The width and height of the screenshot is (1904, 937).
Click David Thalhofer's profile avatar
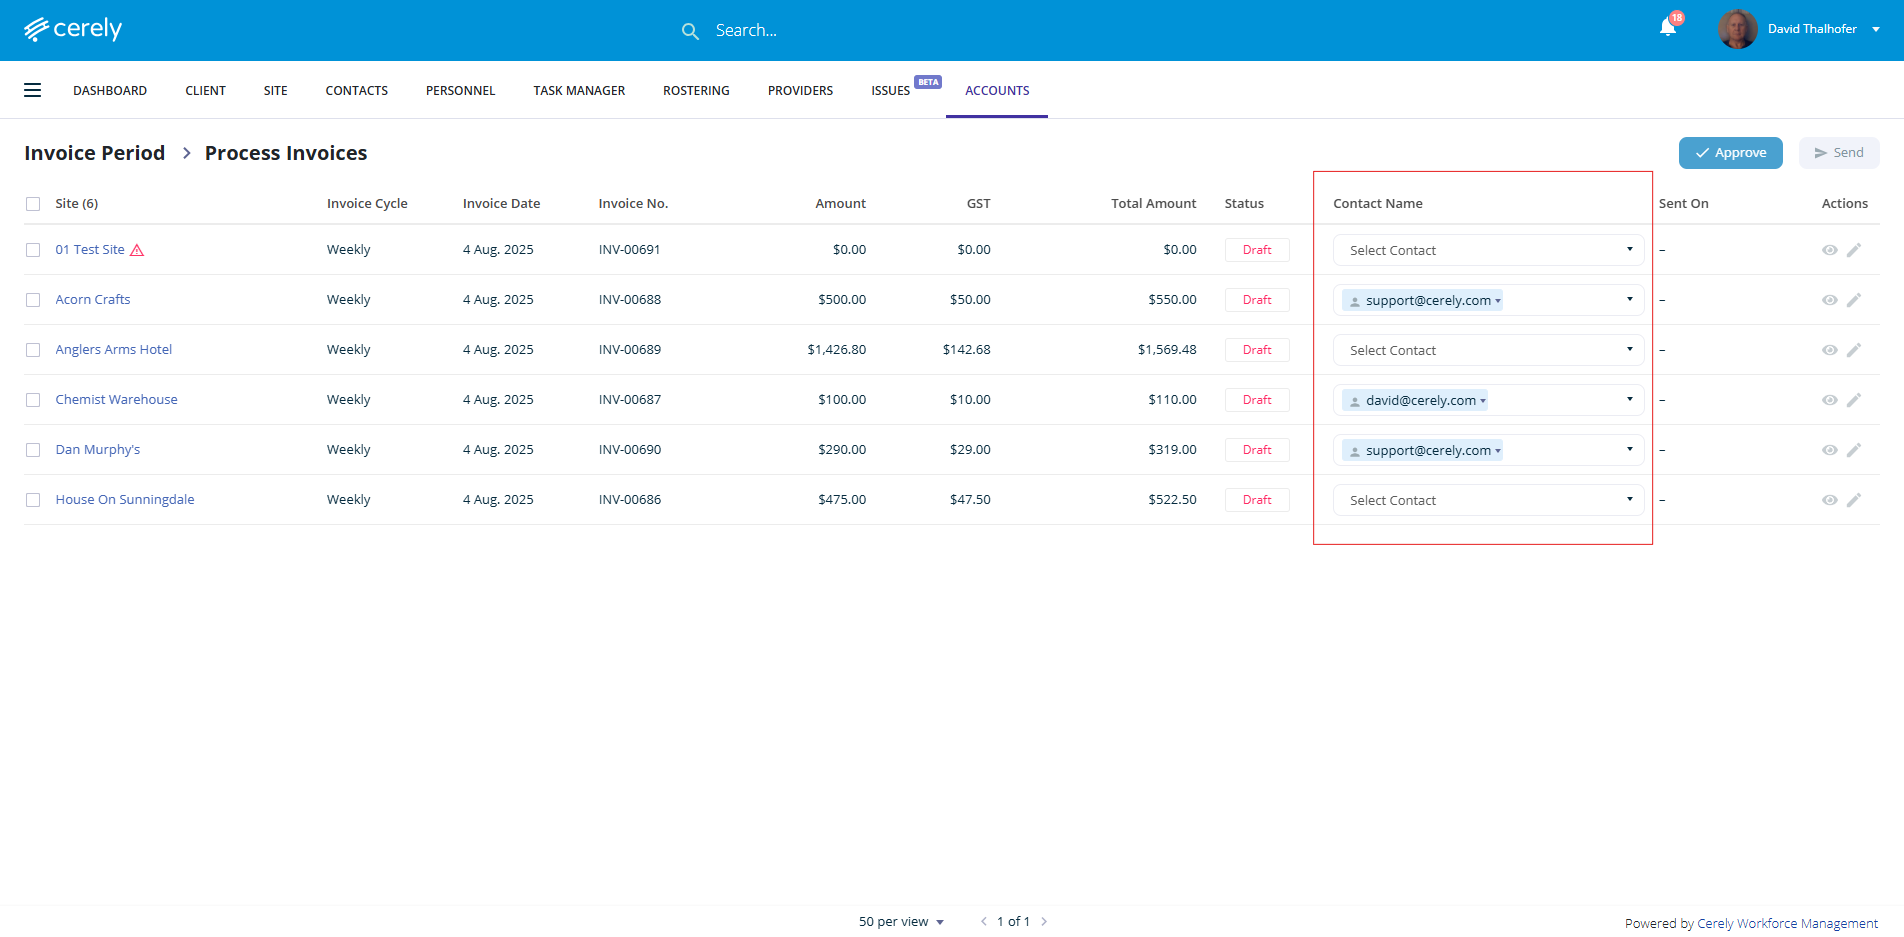1737,29
